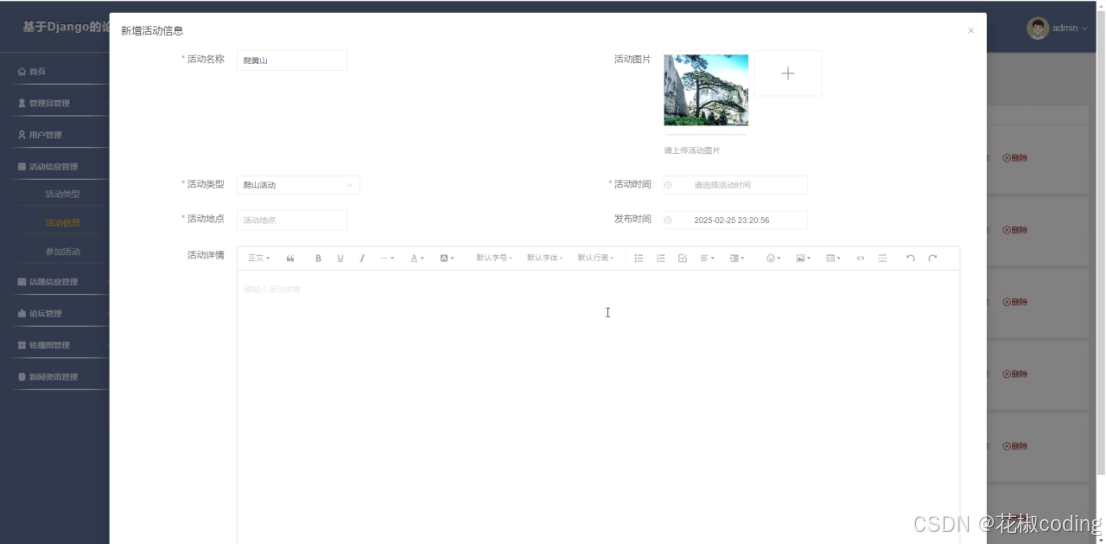
Task: Add another activity image with plus box
Action: (788, 73)
